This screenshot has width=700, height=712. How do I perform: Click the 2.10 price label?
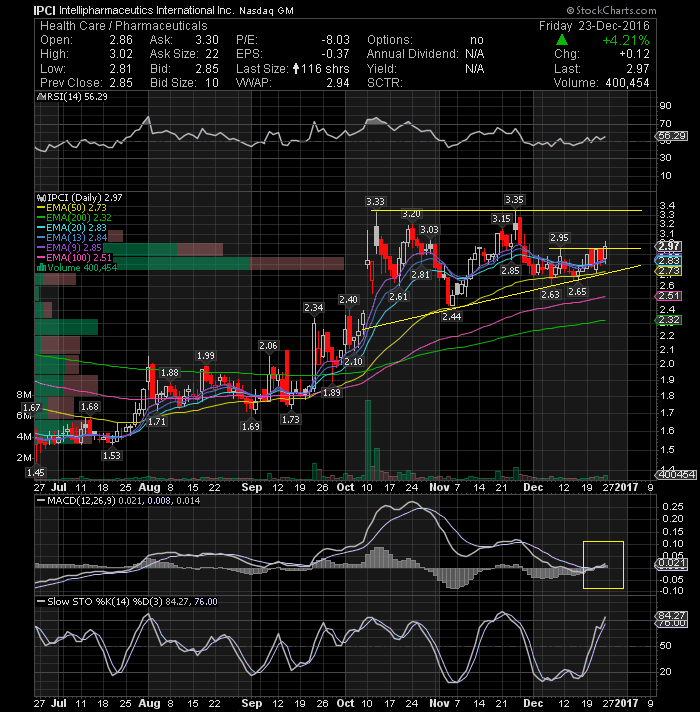[353, 361]
